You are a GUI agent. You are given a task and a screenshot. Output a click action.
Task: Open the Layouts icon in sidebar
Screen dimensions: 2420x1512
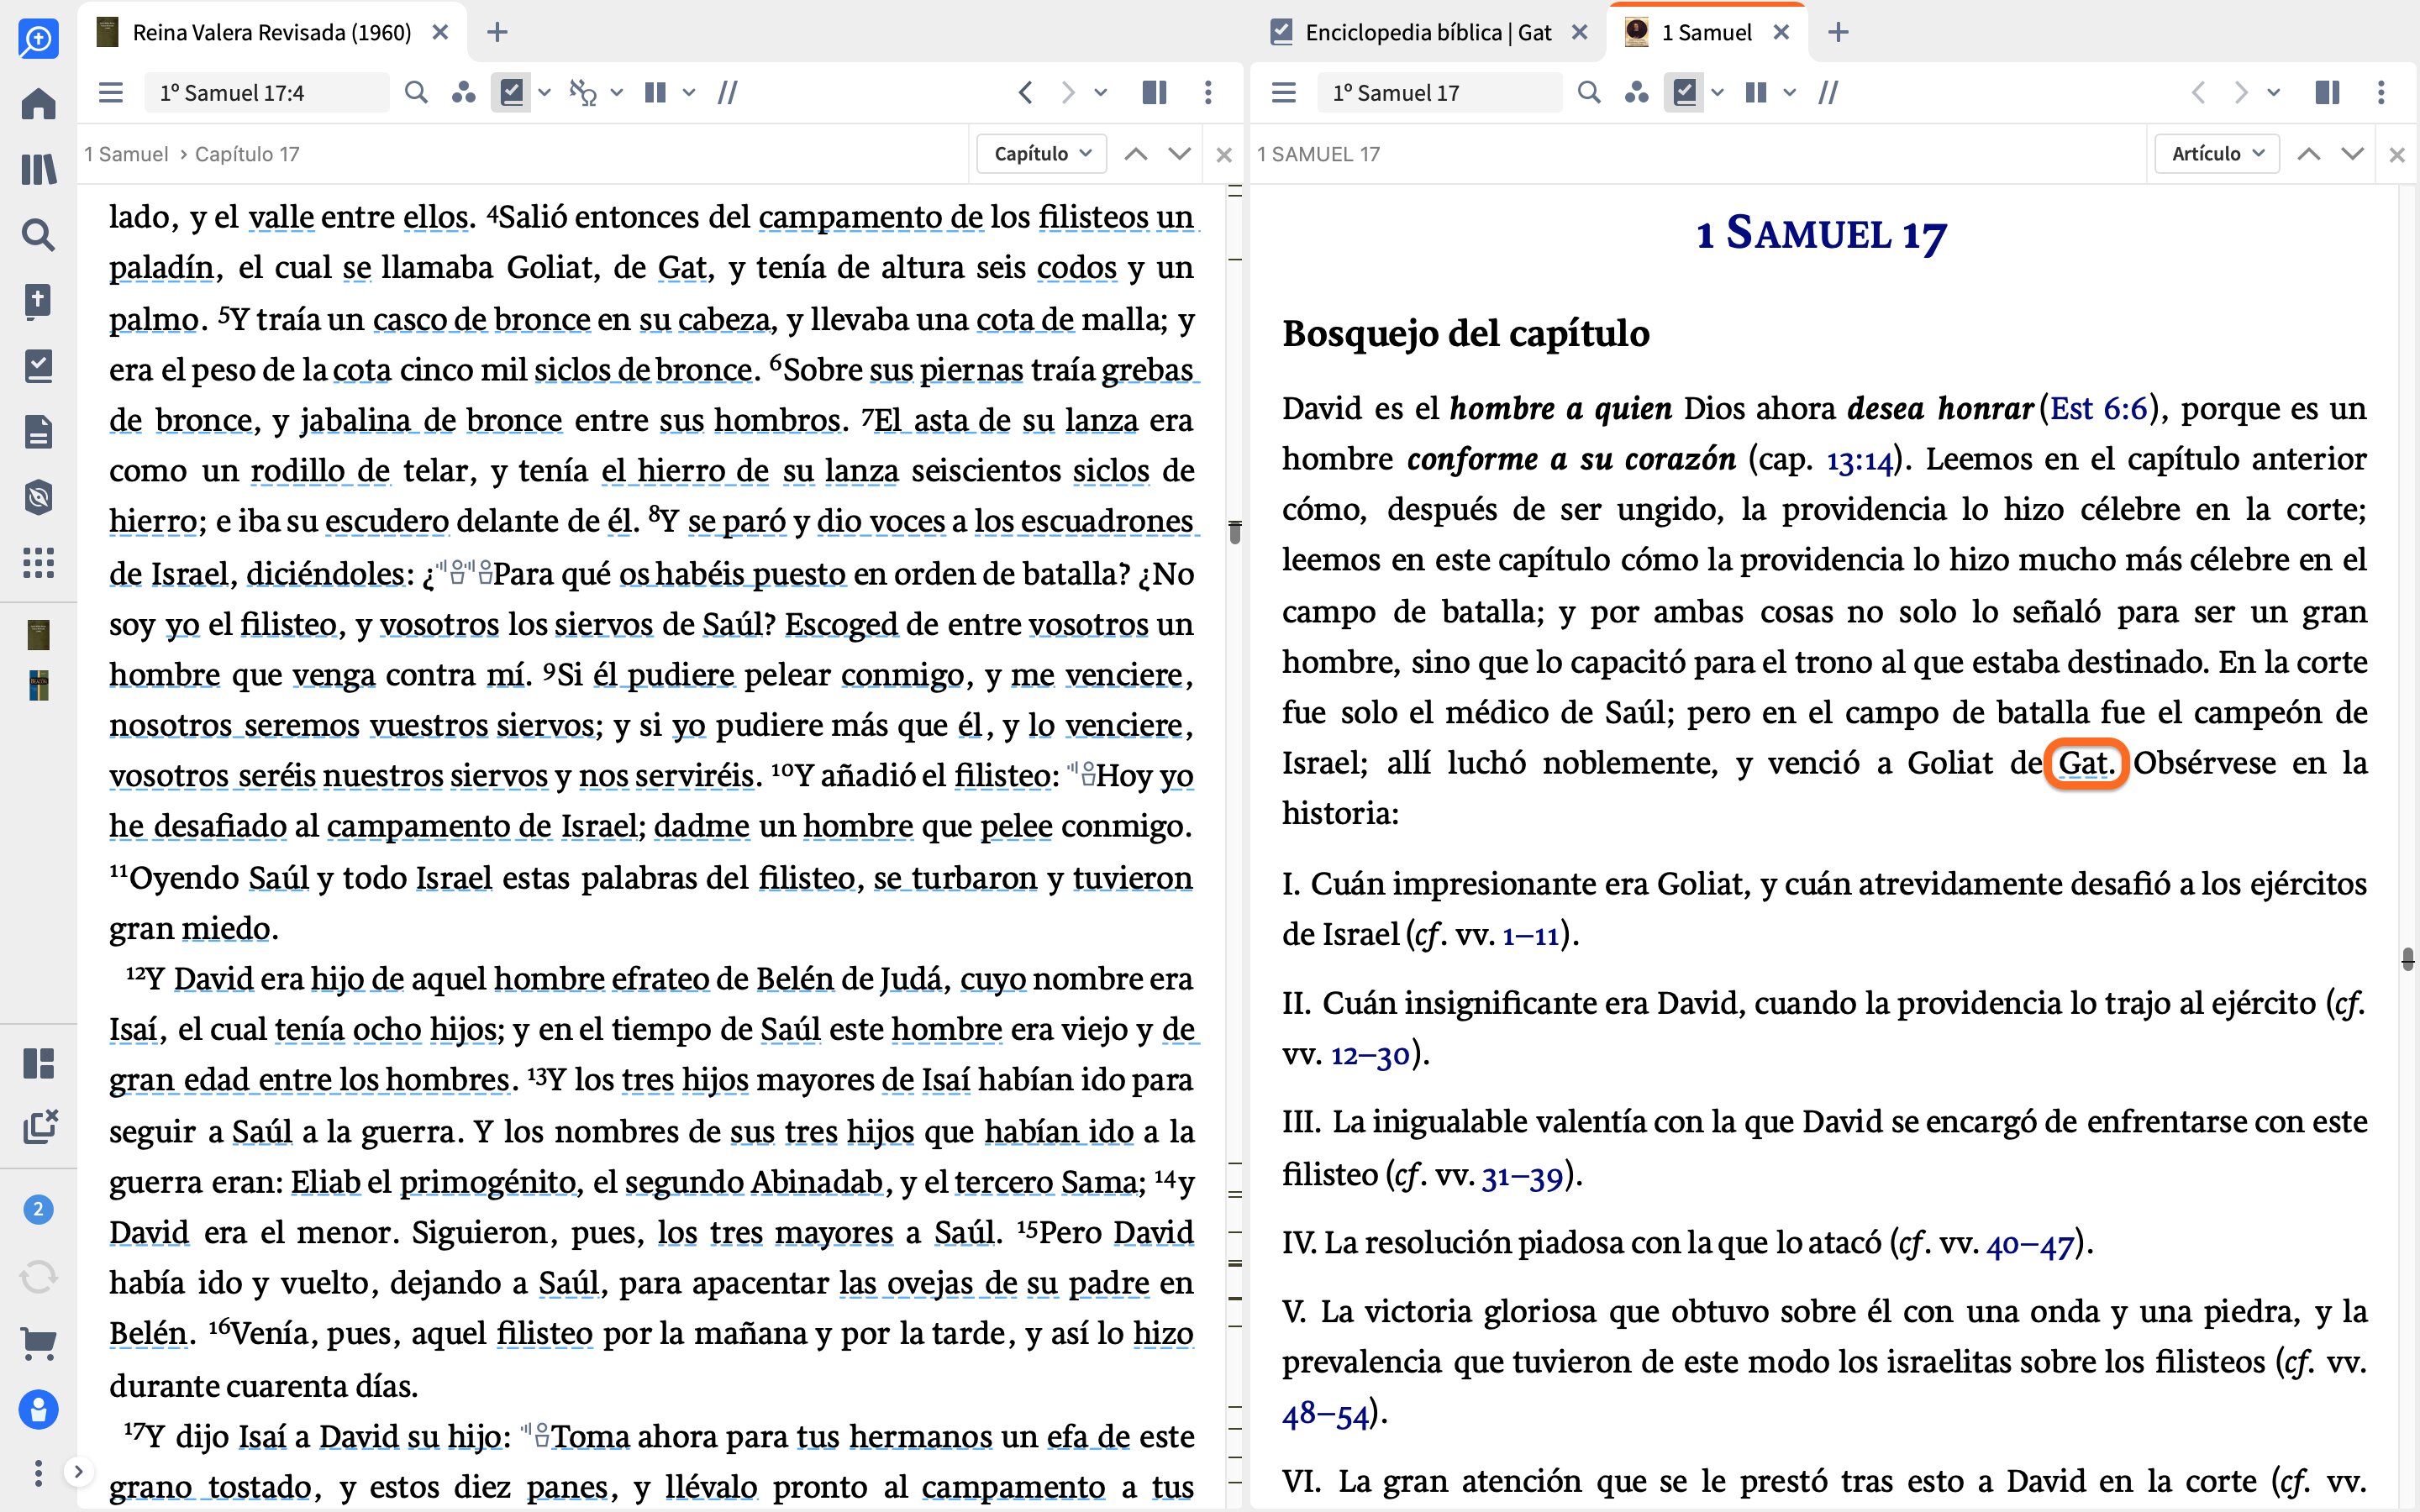click(x=38, y=1063)
